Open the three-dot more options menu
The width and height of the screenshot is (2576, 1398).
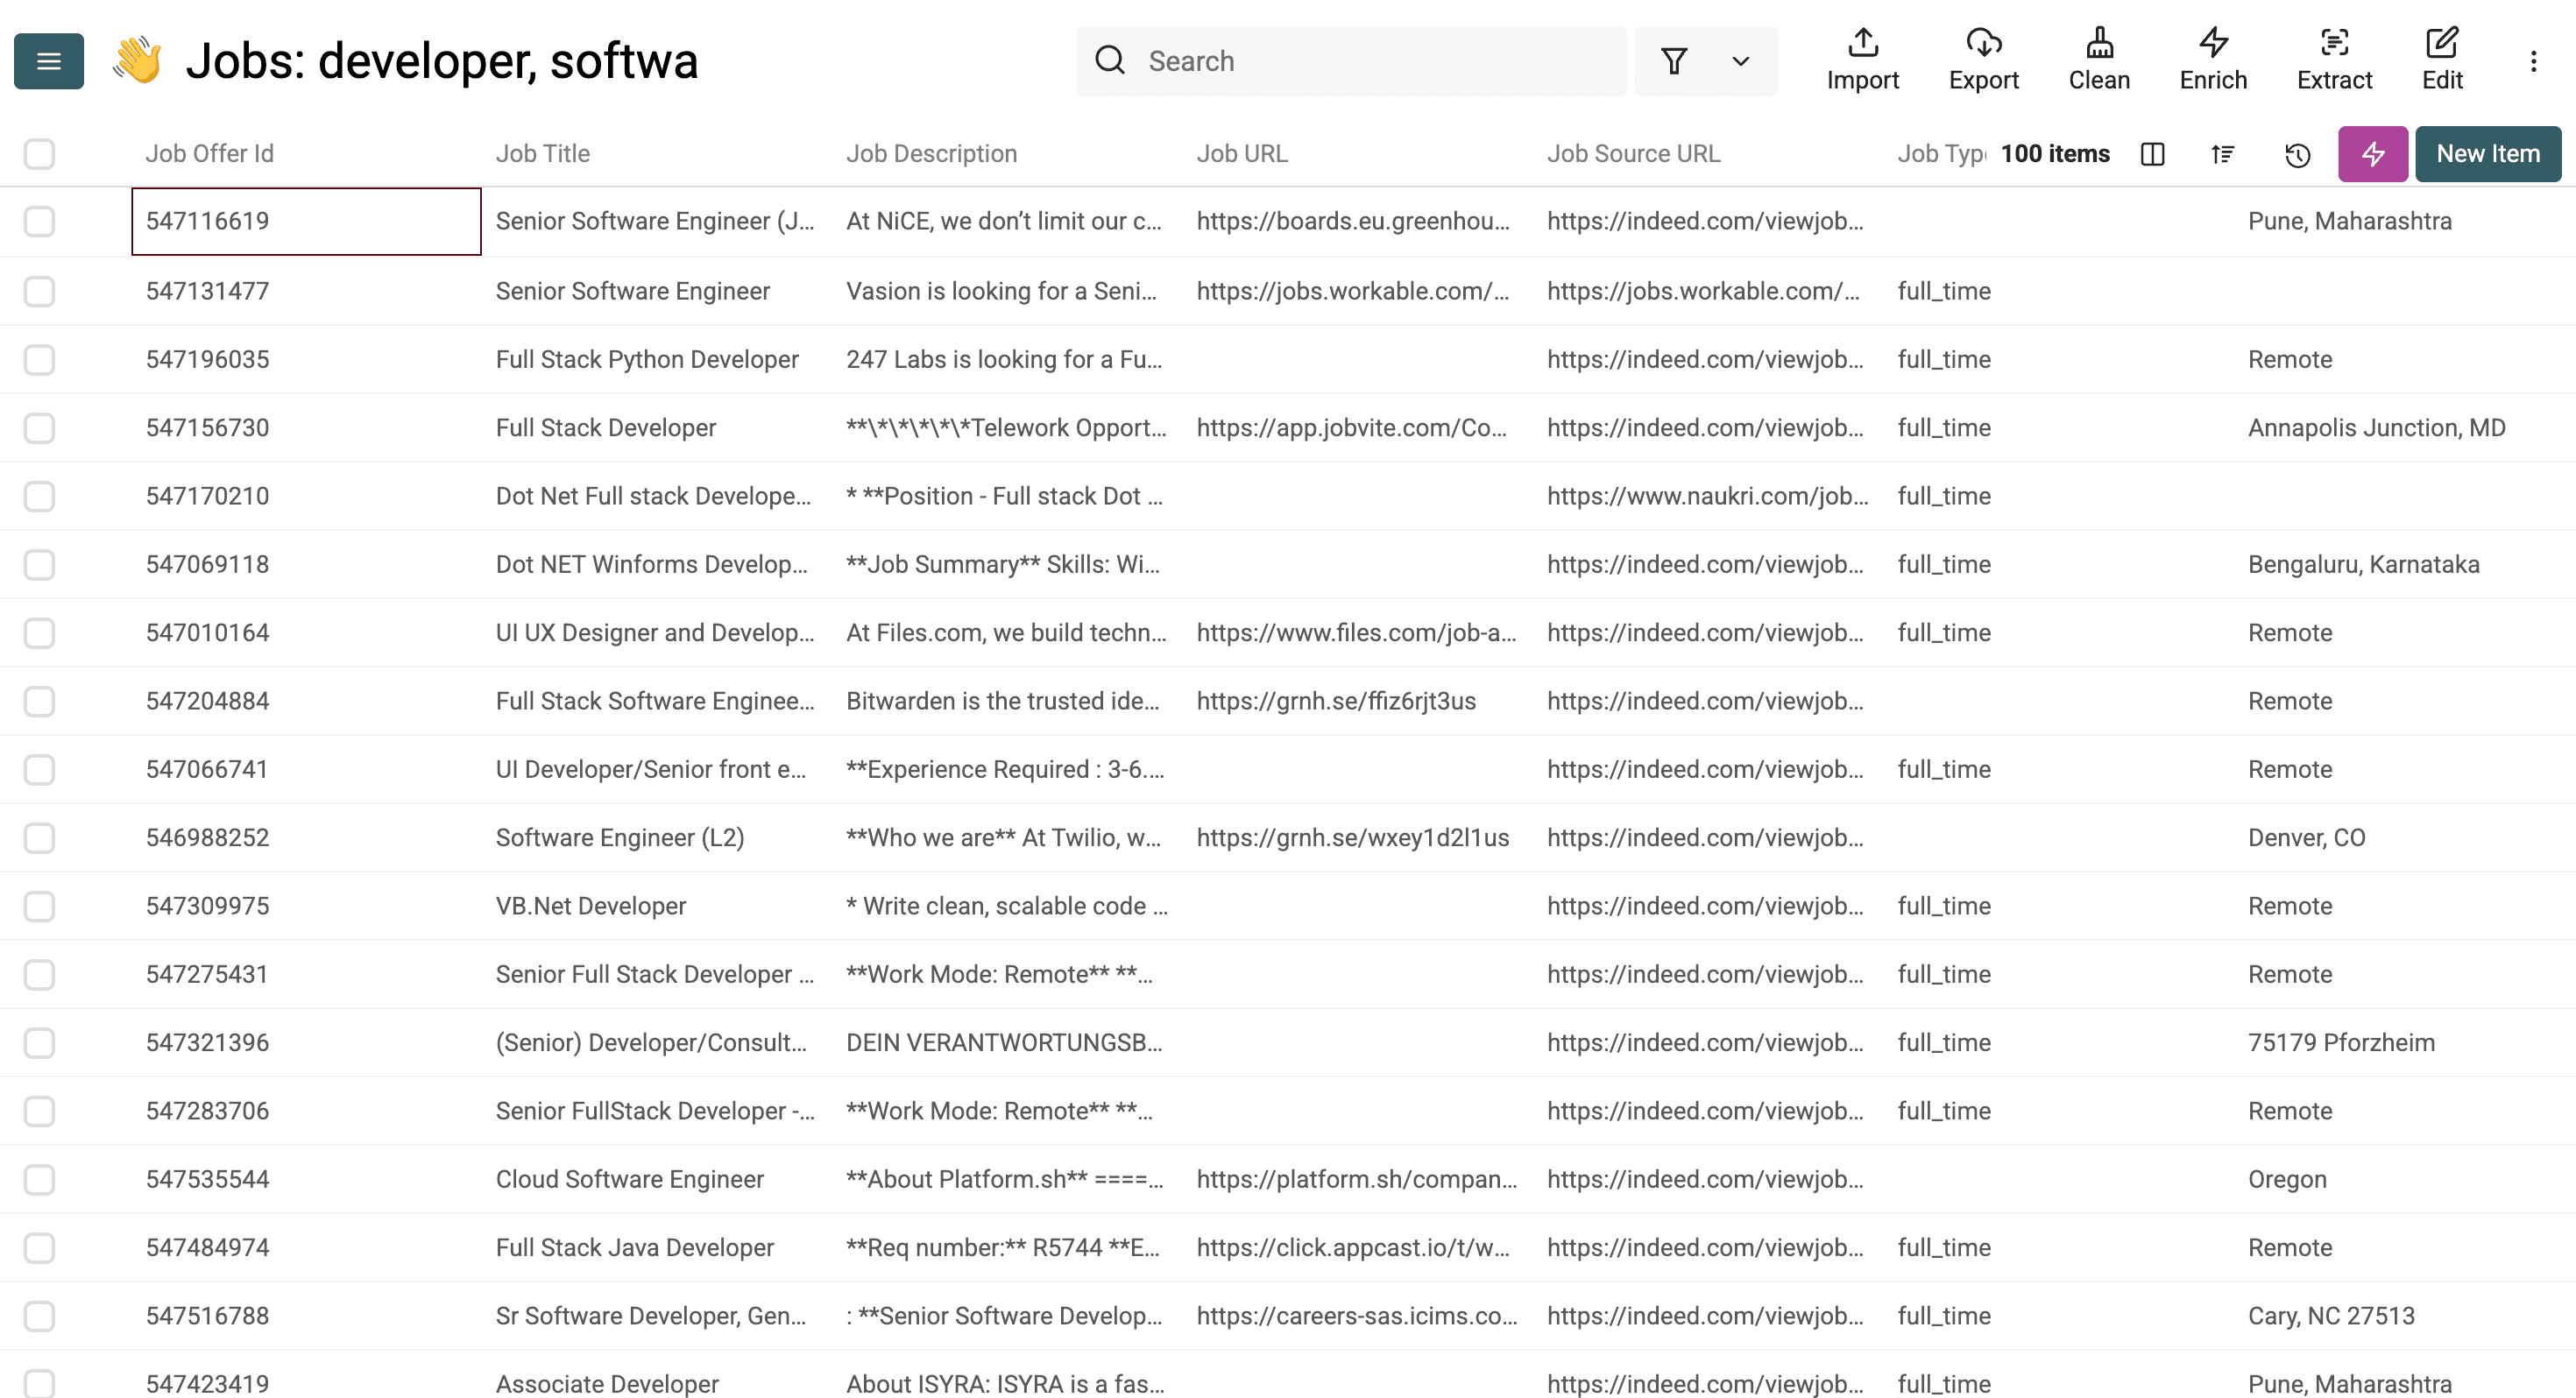pos(2533,61)
